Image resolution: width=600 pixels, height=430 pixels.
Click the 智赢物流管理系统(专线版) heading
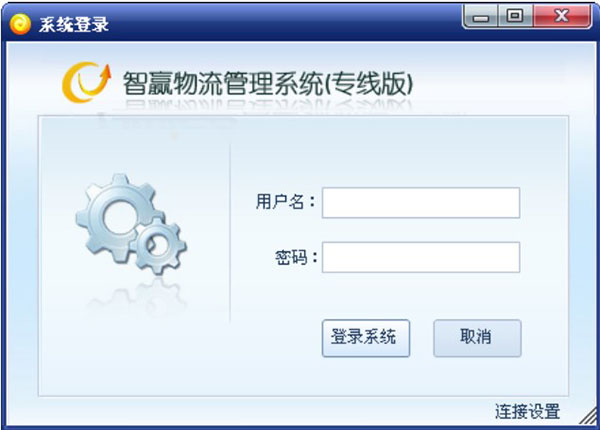tap(268, 83)
